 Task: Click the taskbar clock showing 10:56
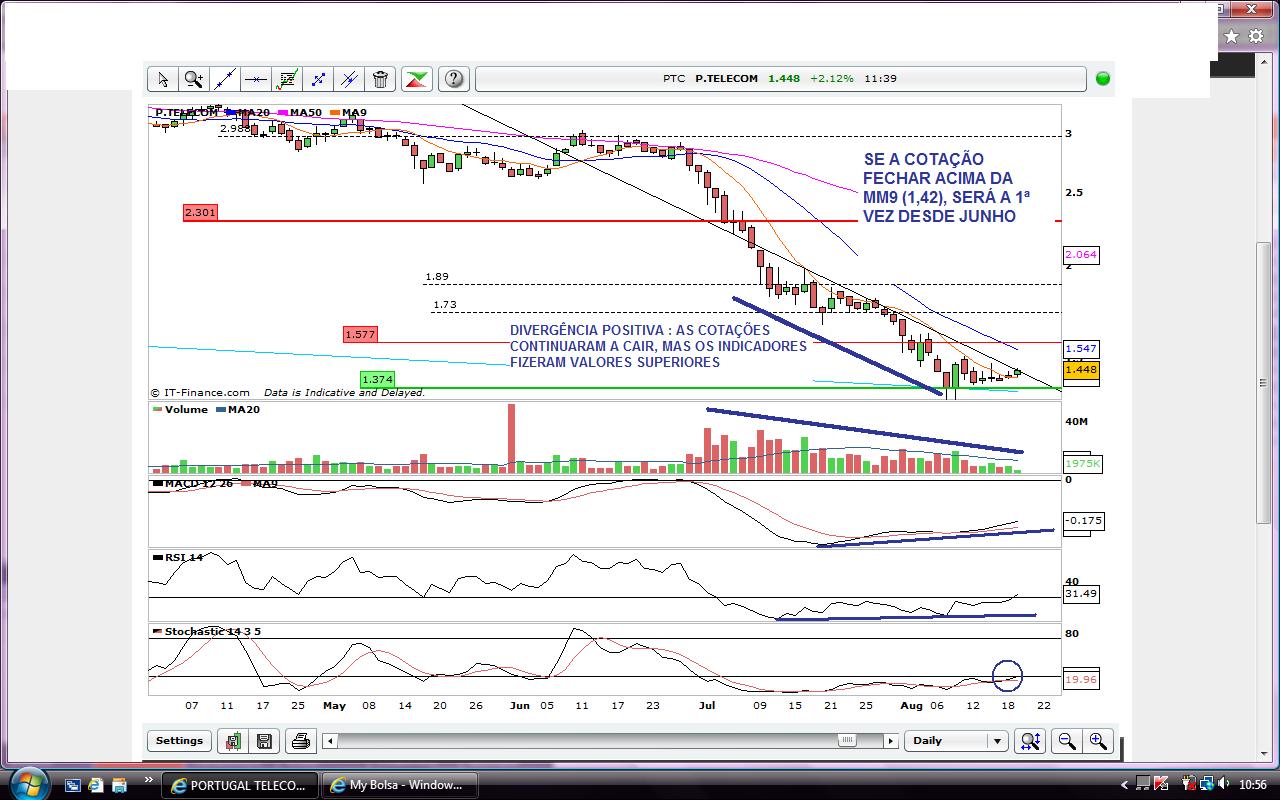[1252, 785]
